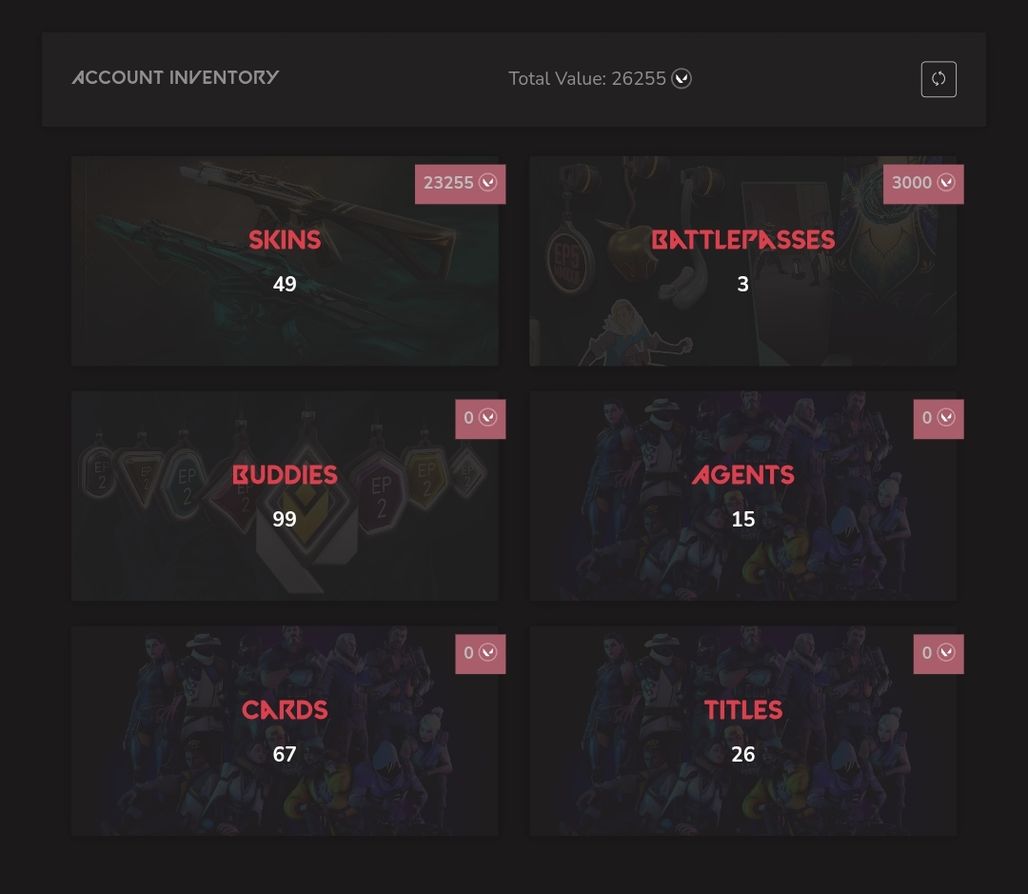This screenshot has height=894, width=1028.
Task: Click the Total Value 26255 text
Action: click(x=587, y=79)
